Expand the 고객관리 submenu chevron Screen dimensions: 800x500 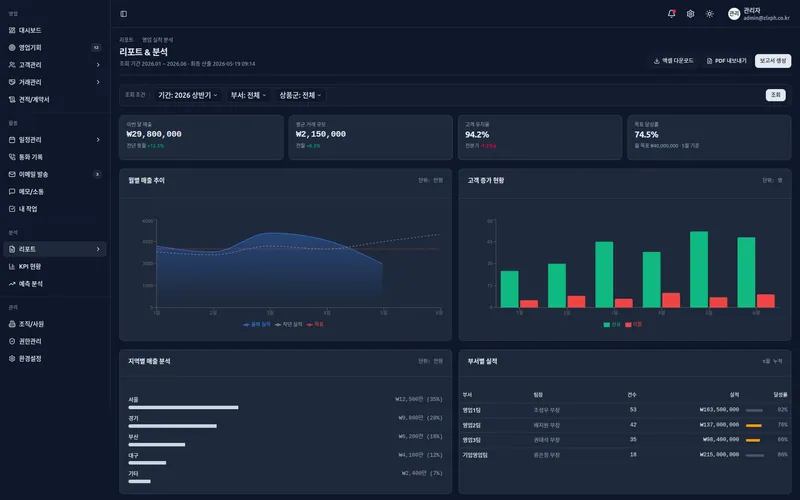click(x=98, y=65)
